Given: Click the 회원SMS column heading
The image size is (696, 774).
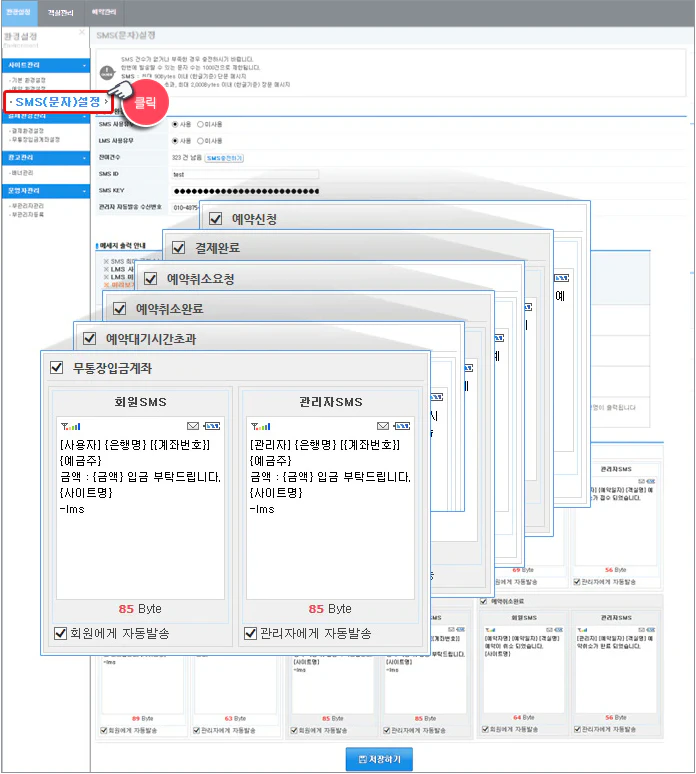Looking at the screenshot, I should tap(140, 402).
